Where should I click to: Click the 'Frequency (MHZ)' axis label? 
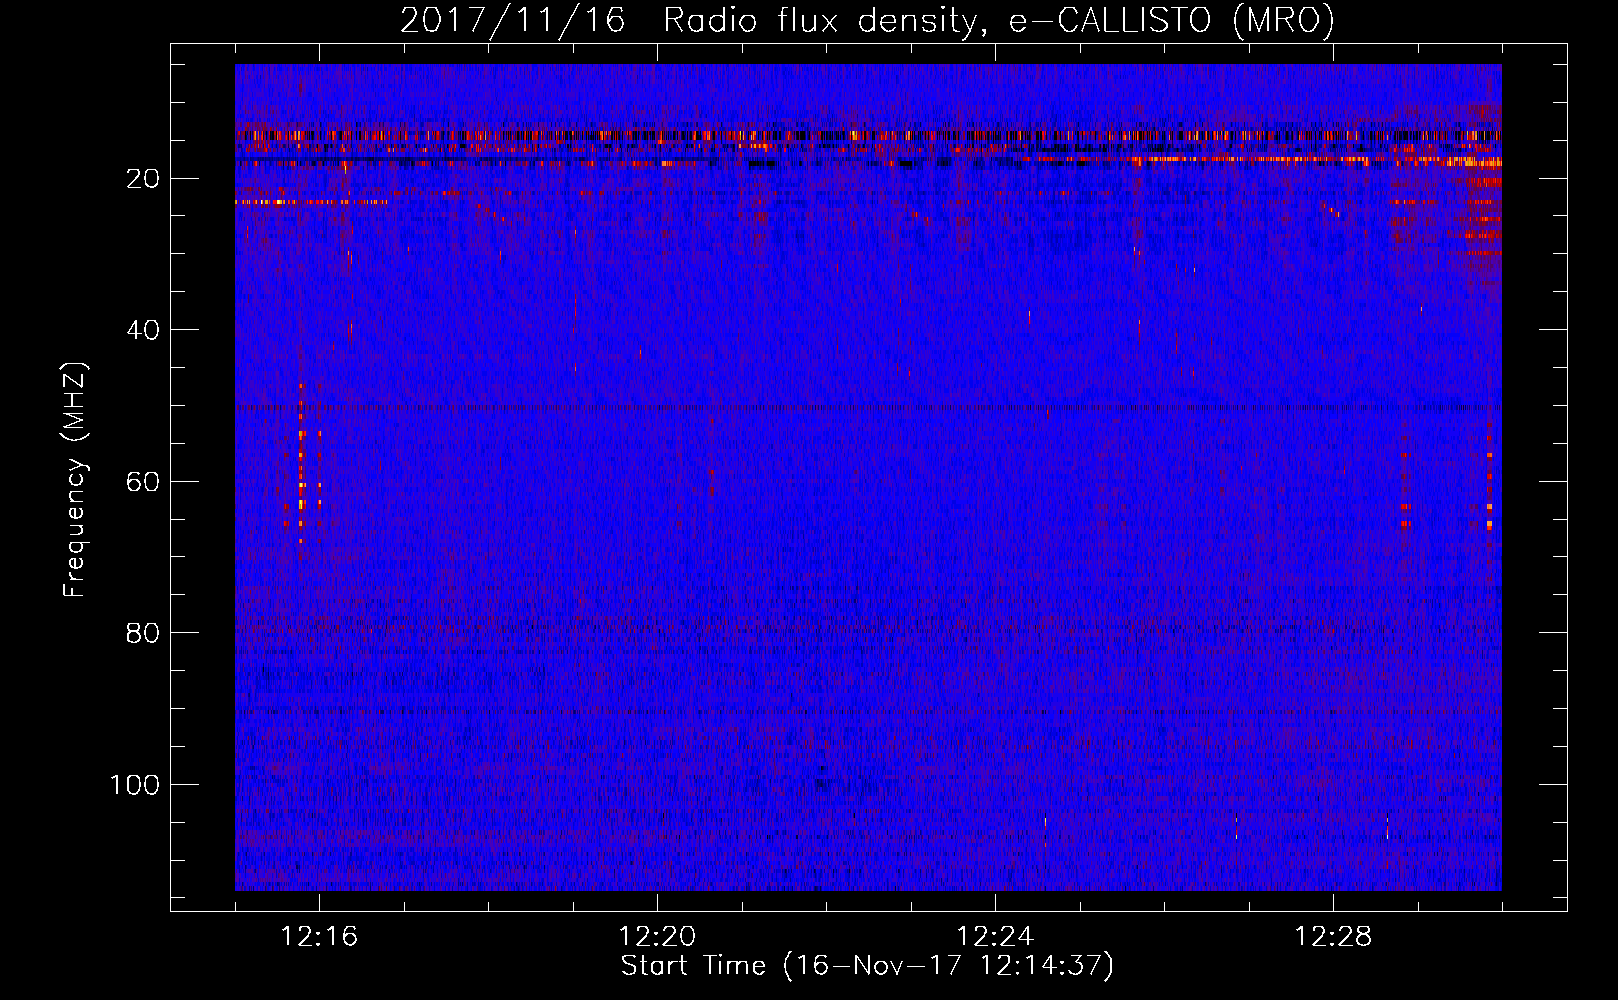[75, 480]
